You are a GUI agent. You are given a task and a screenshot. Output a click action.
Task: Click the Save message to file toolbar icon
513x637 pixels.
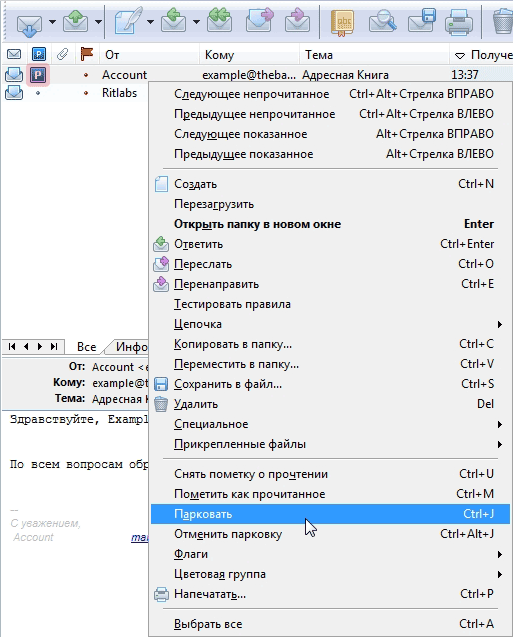coord(422,21)
